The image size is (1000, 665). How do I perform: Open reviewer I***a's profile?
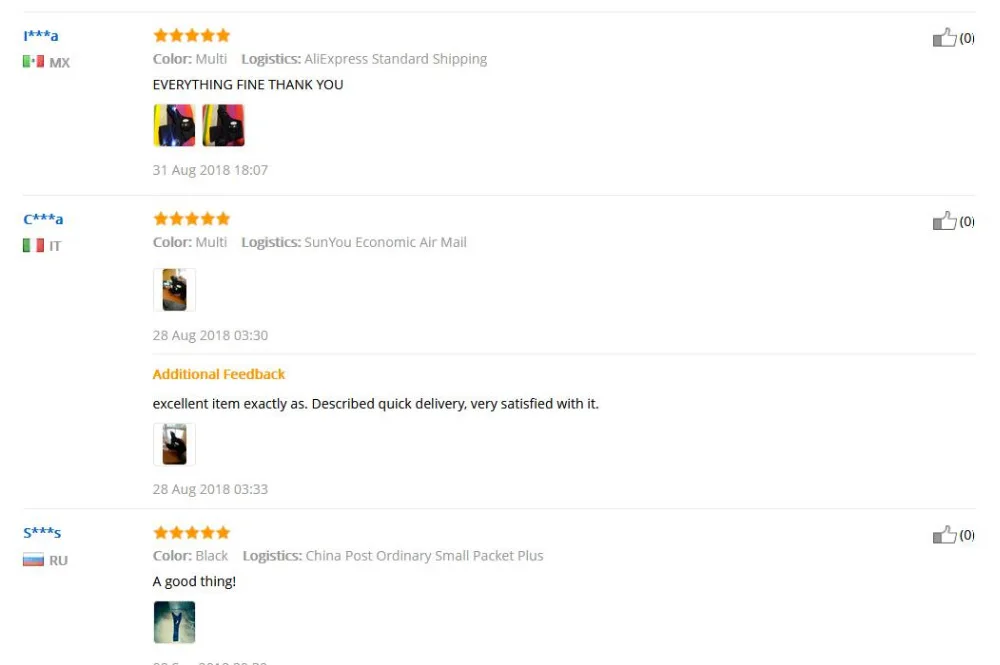(41, 36)
